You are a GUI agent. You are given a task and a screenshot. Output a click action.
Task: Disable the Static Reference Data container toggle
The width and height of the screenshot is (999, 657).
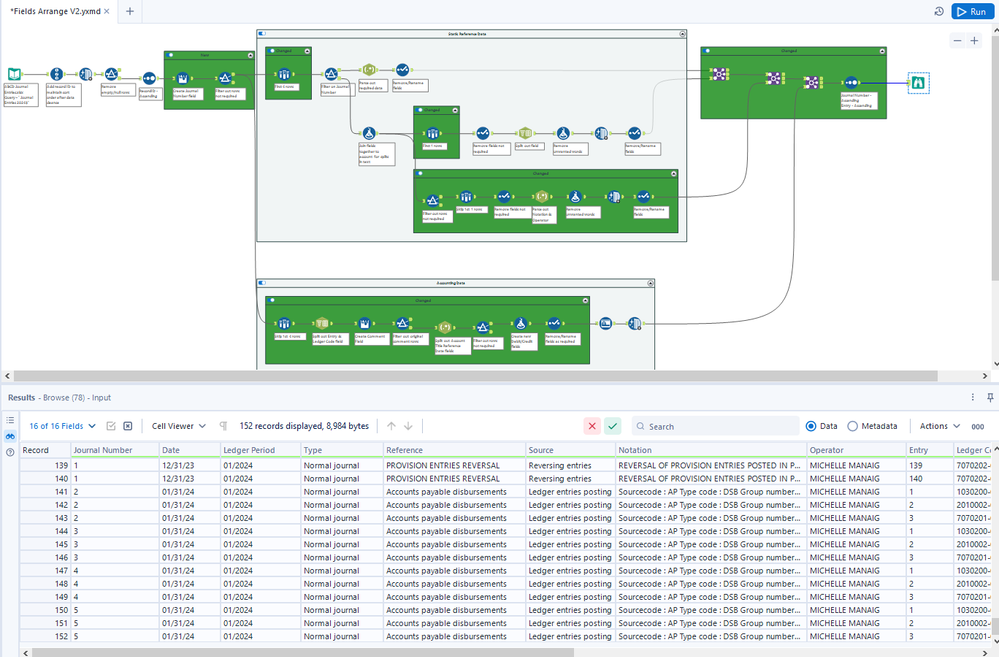(x=262, y=34)
